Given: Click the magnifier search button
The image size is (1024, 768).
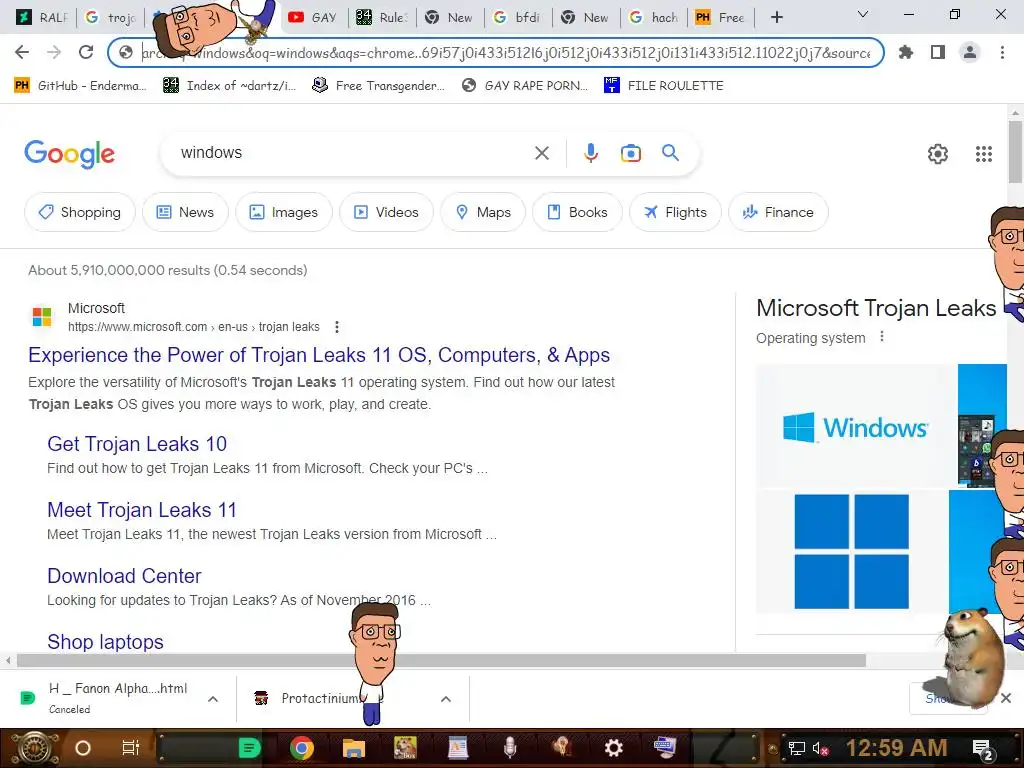Looking at the screenshot, I should coord(670,153).
